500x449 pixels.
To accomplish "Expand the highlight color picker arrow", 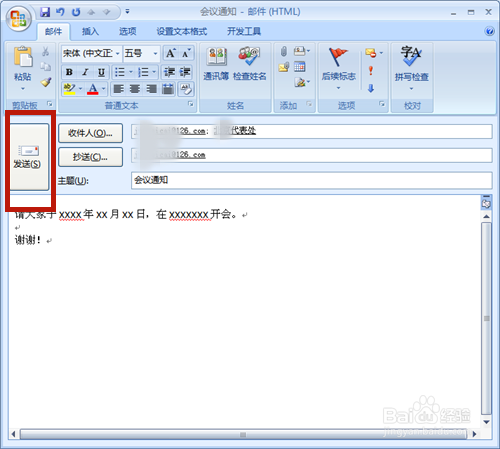I will pyautogui.click(x=80, y=89).
